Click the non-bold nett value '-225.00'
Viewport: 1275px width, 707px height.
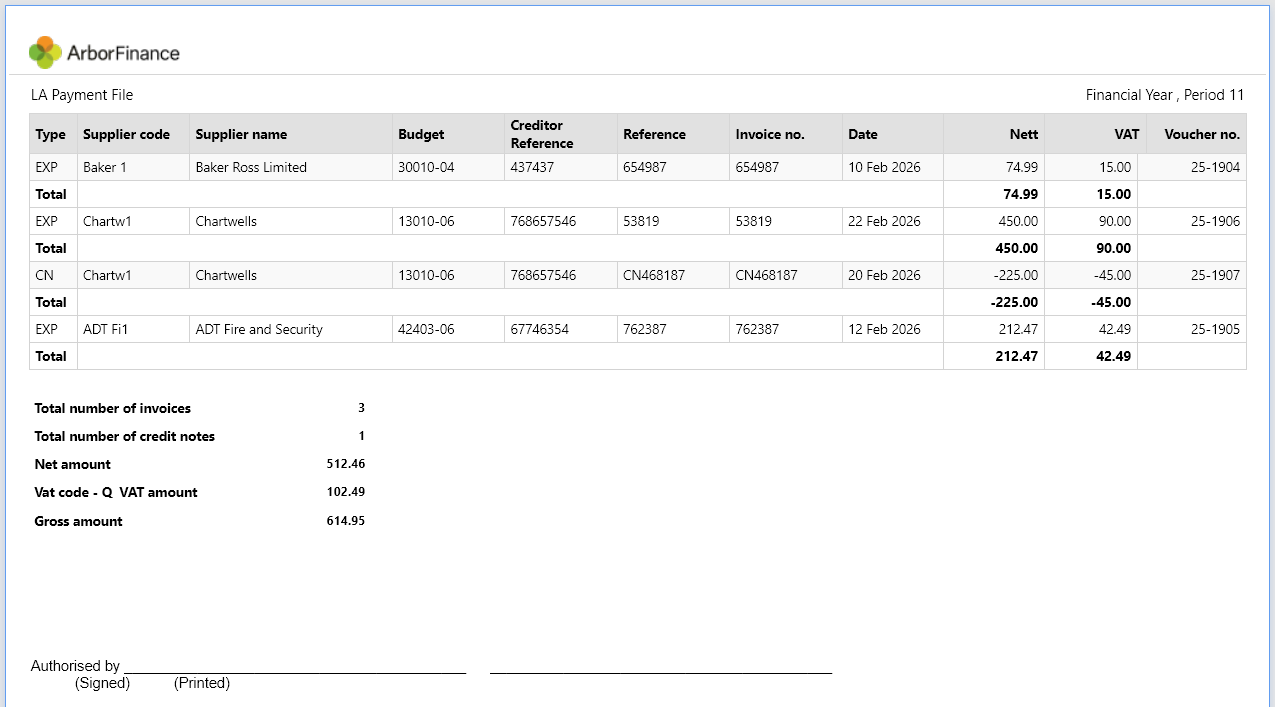[1016, 275]
